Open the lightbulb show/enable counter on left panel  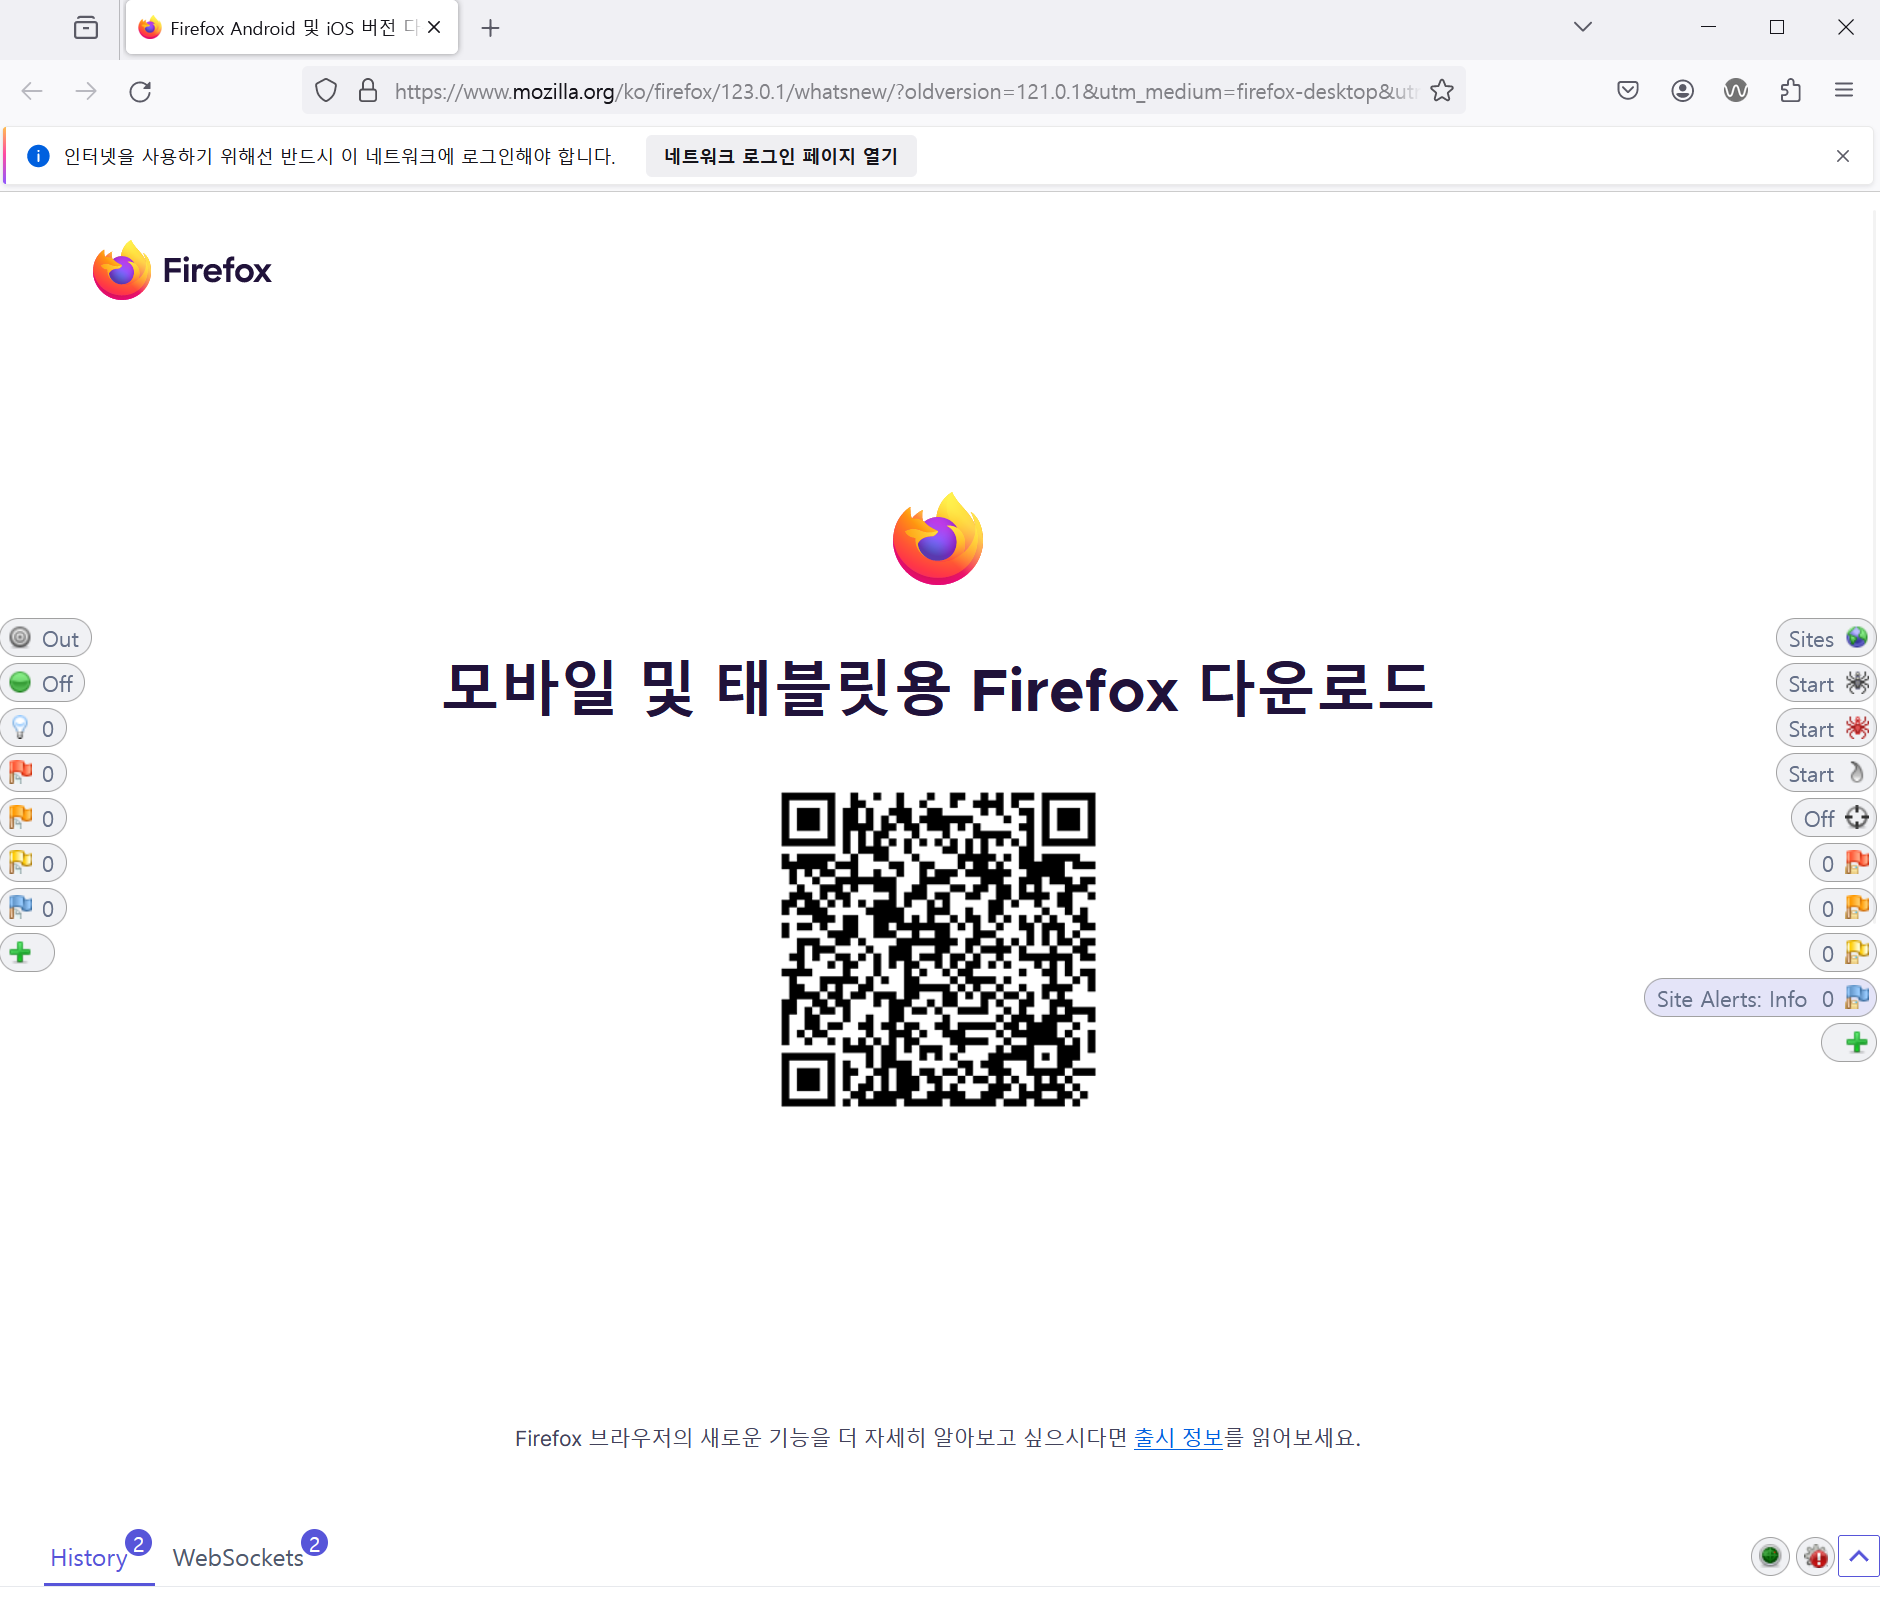tap(34, 729)
